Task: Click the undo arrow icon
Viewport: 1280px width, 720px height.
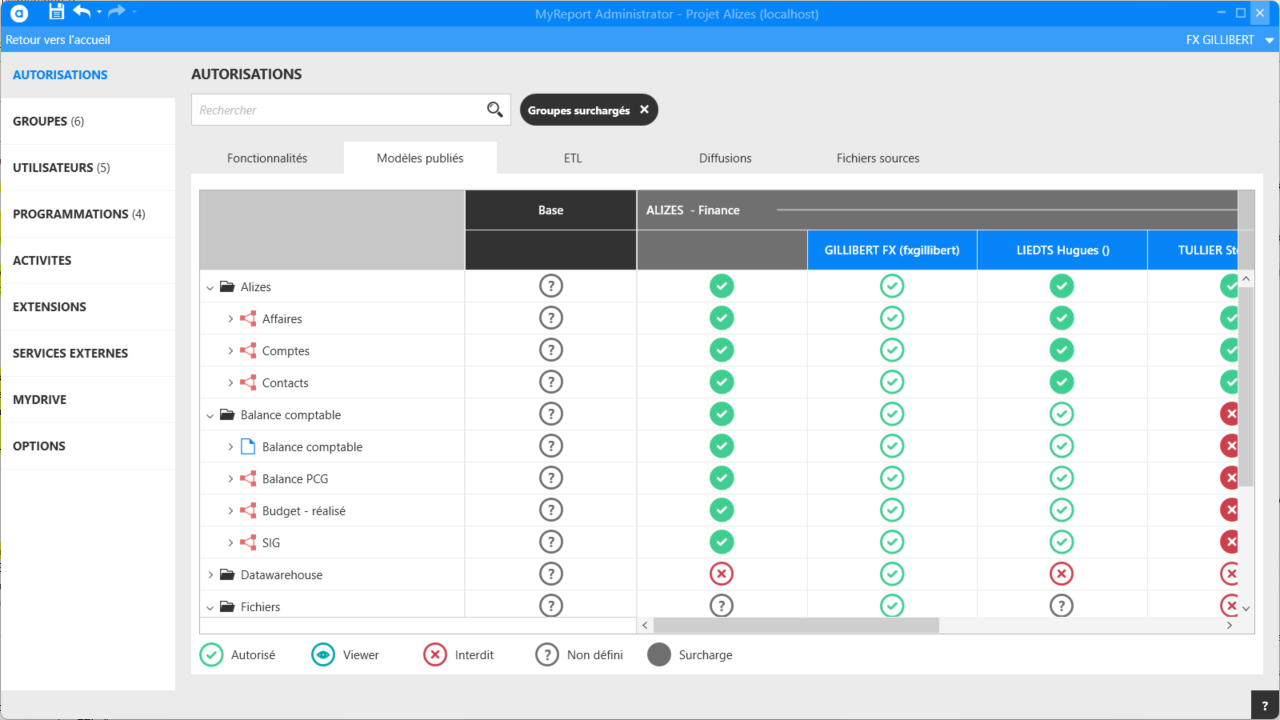Action: click(82, 12)
